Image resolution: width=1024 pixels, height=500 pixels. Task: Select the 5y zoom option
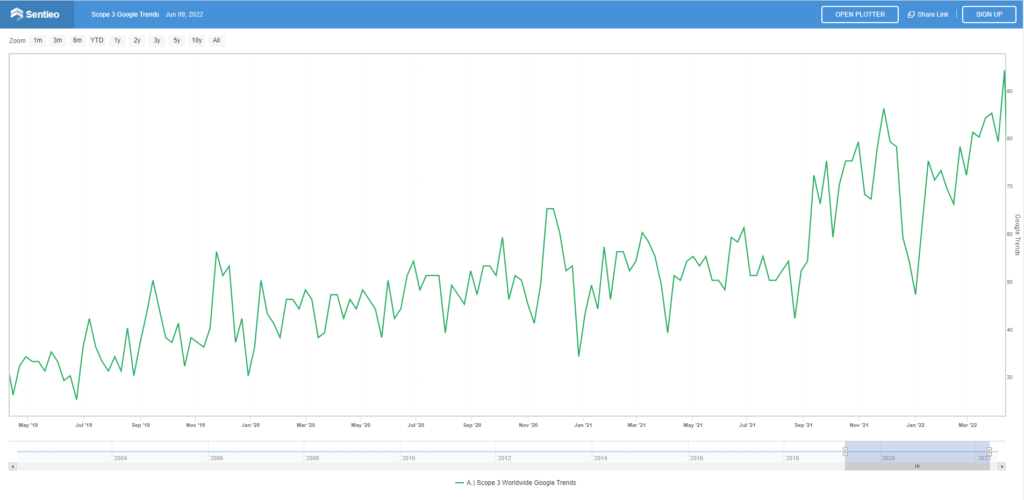176,40
